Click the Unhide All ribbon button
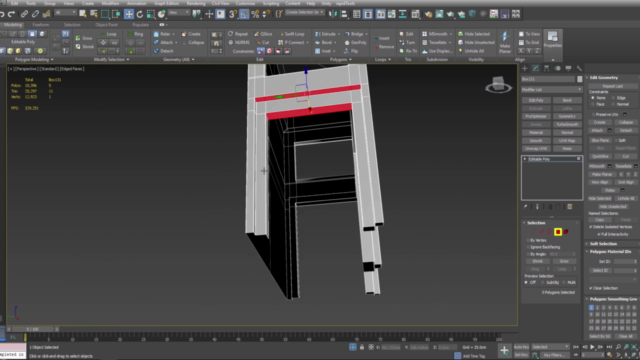Viewport: 640px width, 360px height. pos(471,51)
